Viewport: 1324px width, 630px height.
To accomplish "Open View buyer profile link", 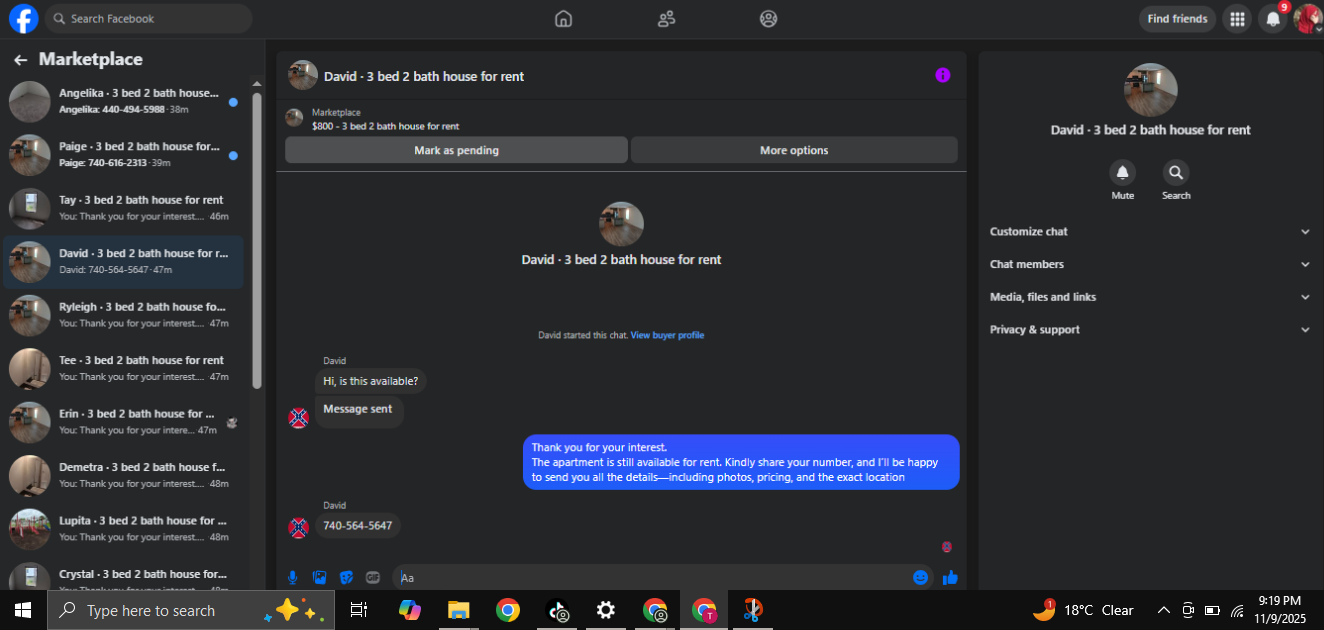I will click(x=667, y=335).
